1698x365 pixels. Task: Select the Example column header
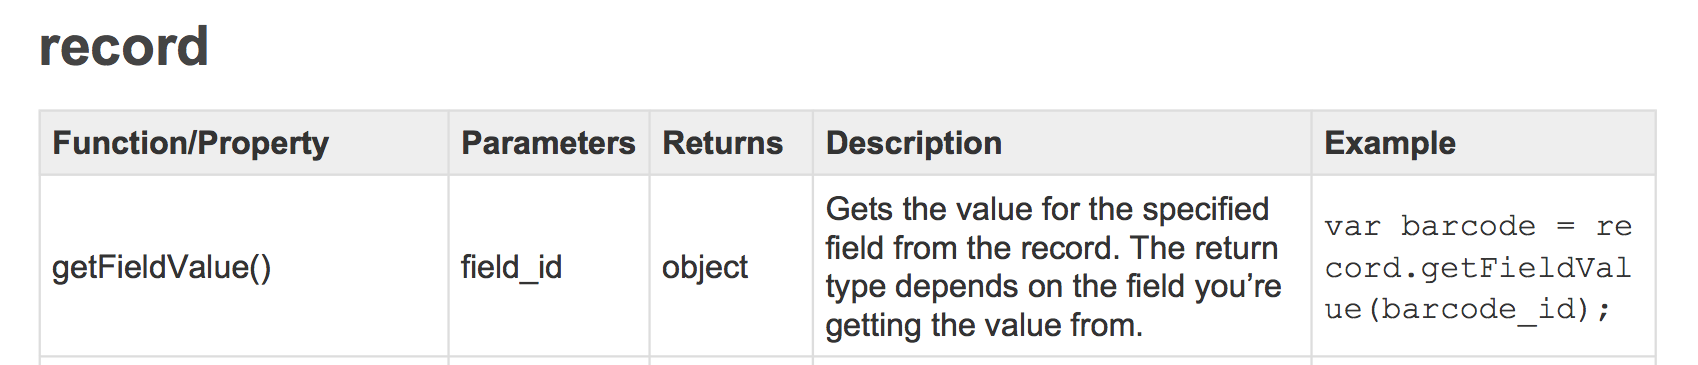pyautogui.click(x=1389, y=143)
